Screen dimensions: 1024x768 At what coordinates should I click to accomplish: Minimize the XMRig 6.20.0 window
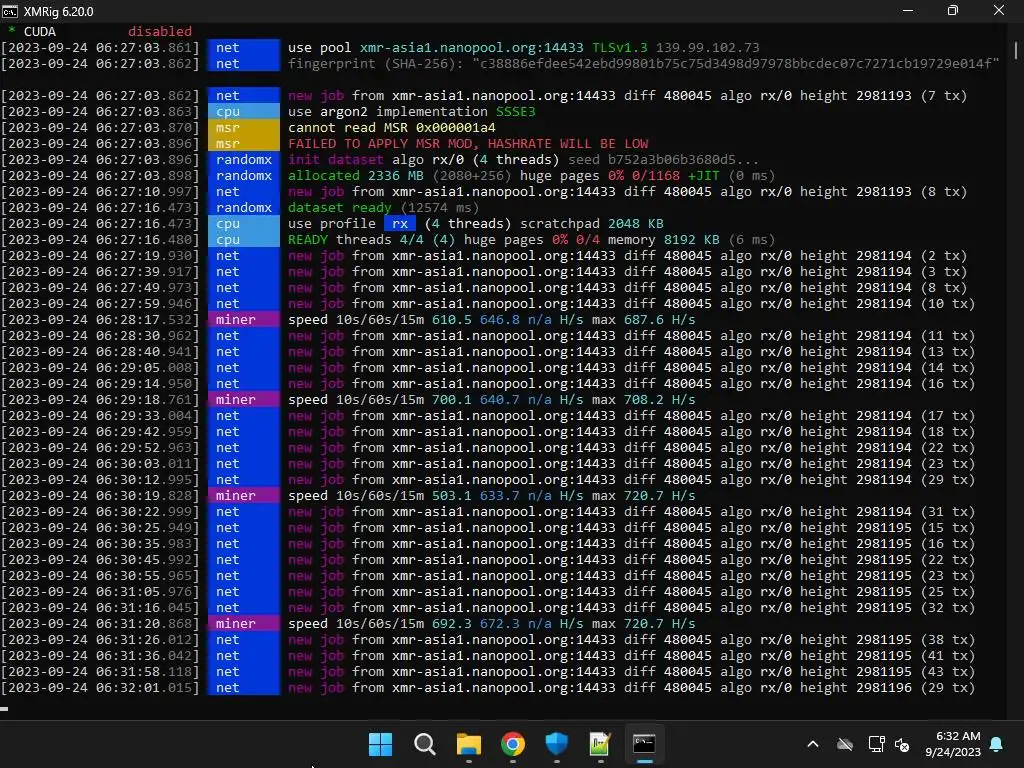click(x=908, y=10)
